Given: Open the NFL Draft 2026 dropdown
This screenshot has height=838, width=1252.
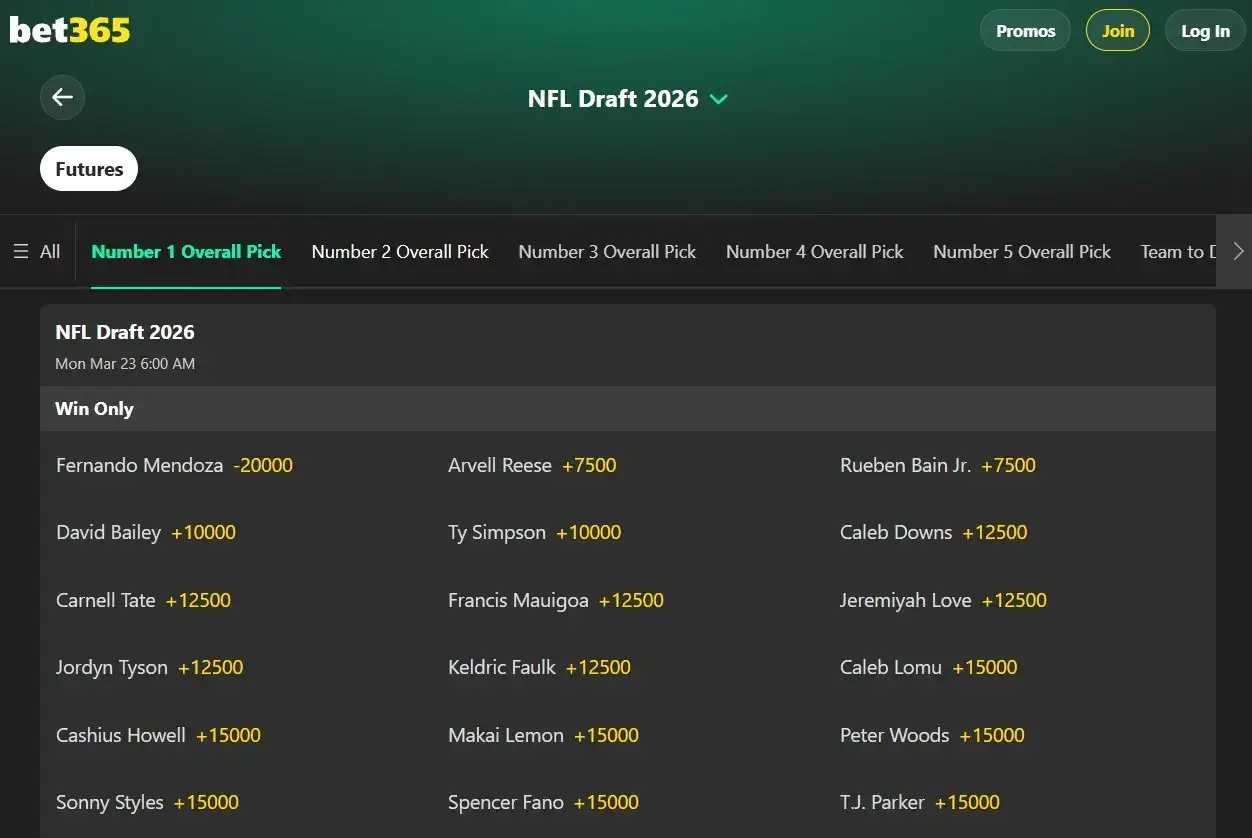Looking at the screenshot, I should coord(628,98).
